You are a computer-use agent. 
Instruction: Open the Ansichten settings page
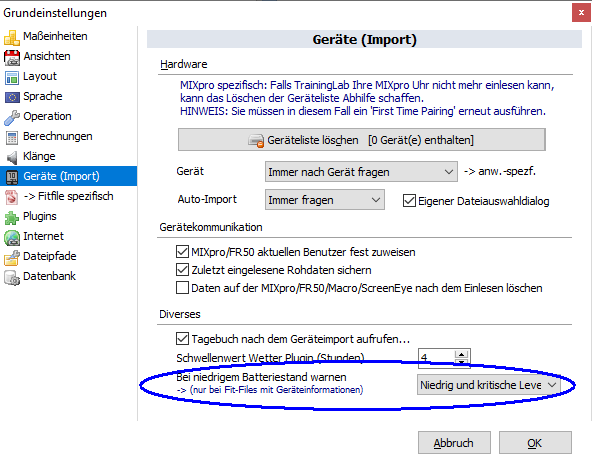tap(47, 56)
